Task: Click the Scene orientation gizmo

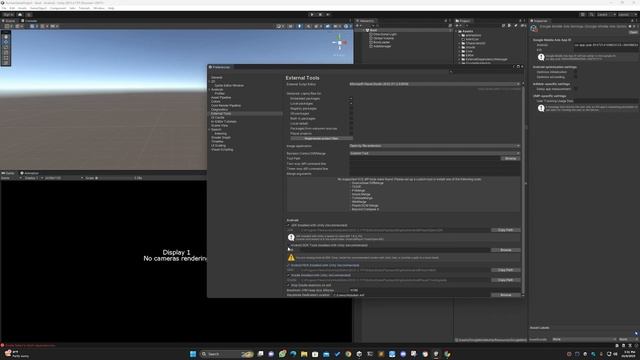Action: pos(339,43)
